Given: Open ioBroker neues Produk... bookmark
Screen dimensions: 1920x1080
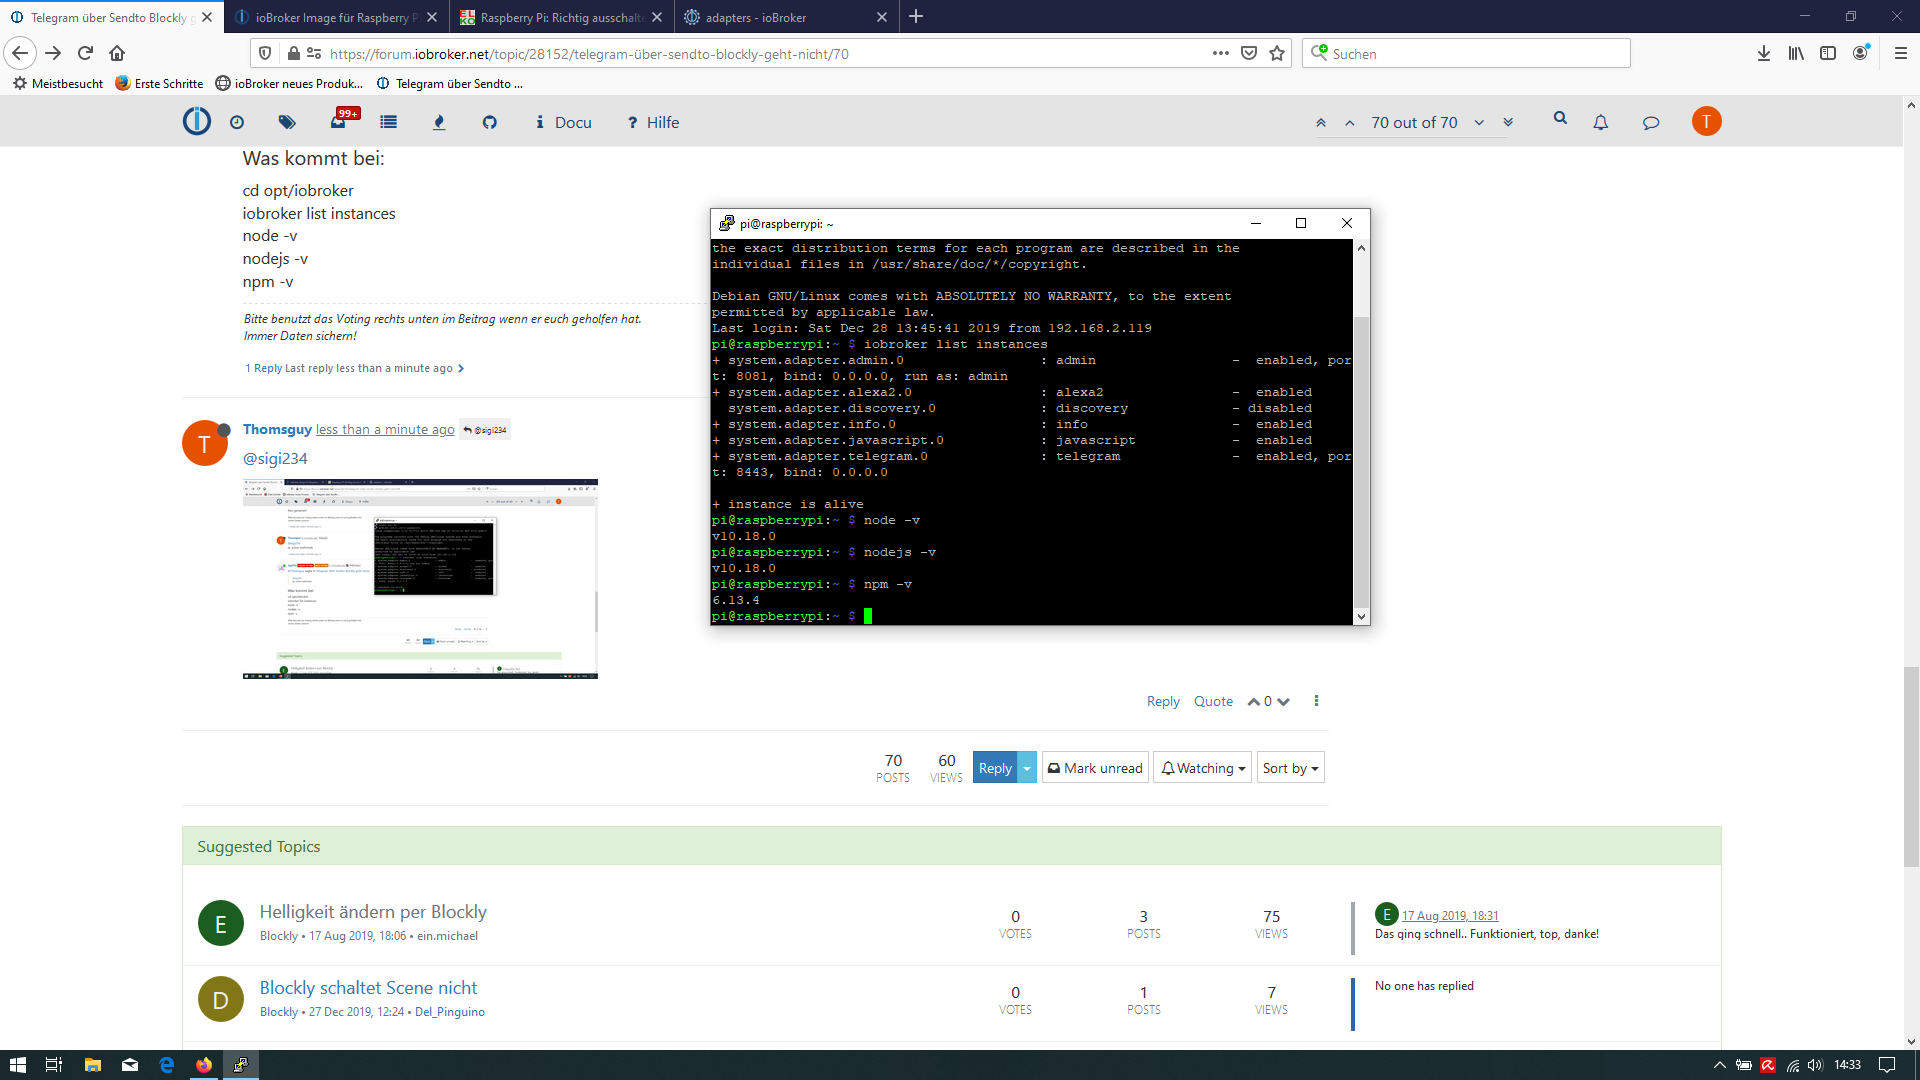Looking at the screenshot, I should tap(289, 84).
